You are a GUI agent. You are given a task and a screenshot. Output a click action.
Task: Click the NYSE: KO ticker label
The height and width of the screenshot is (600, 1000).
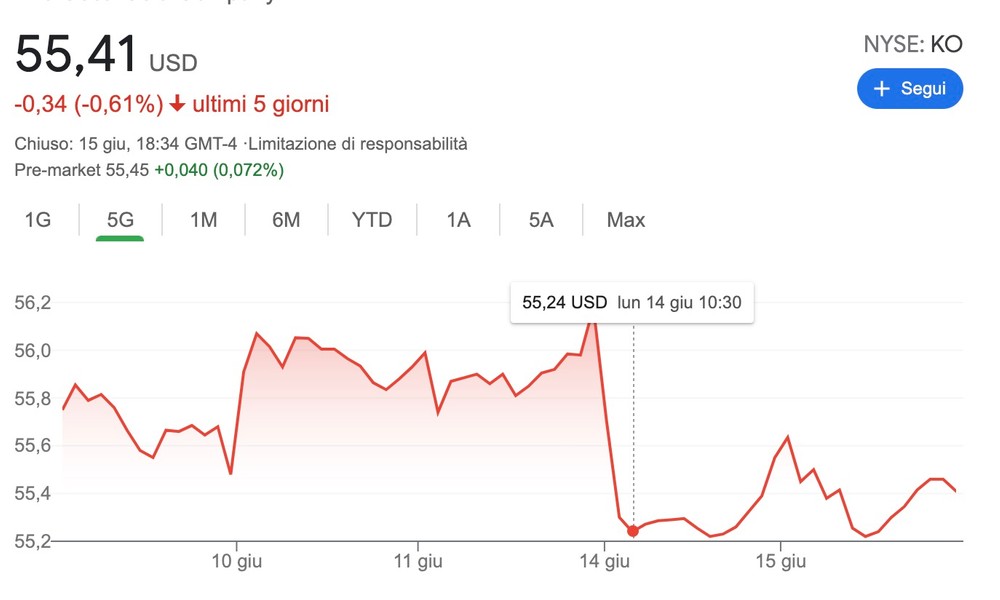click(x=912, y=44)
